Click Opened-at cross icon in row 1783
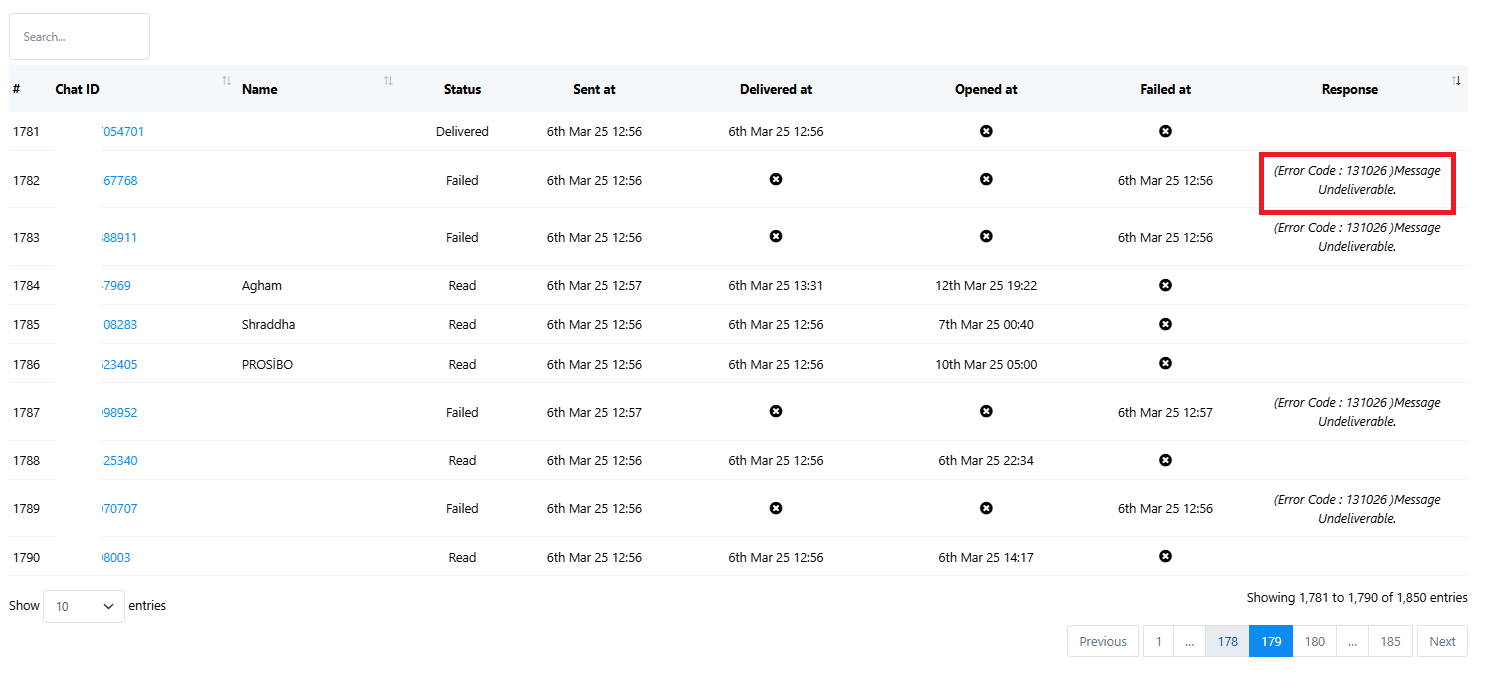This screenshot has width=1489, height=688. click(986, 236)
